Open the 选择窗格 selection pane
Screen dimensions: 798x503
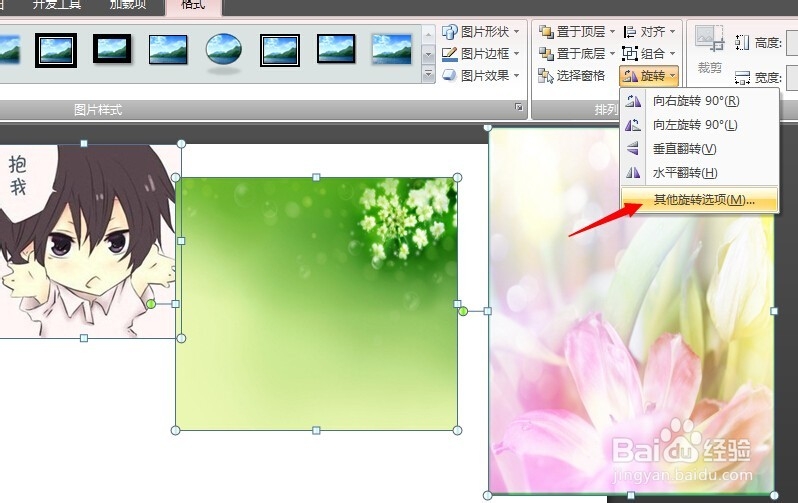(x=572, y=76)
